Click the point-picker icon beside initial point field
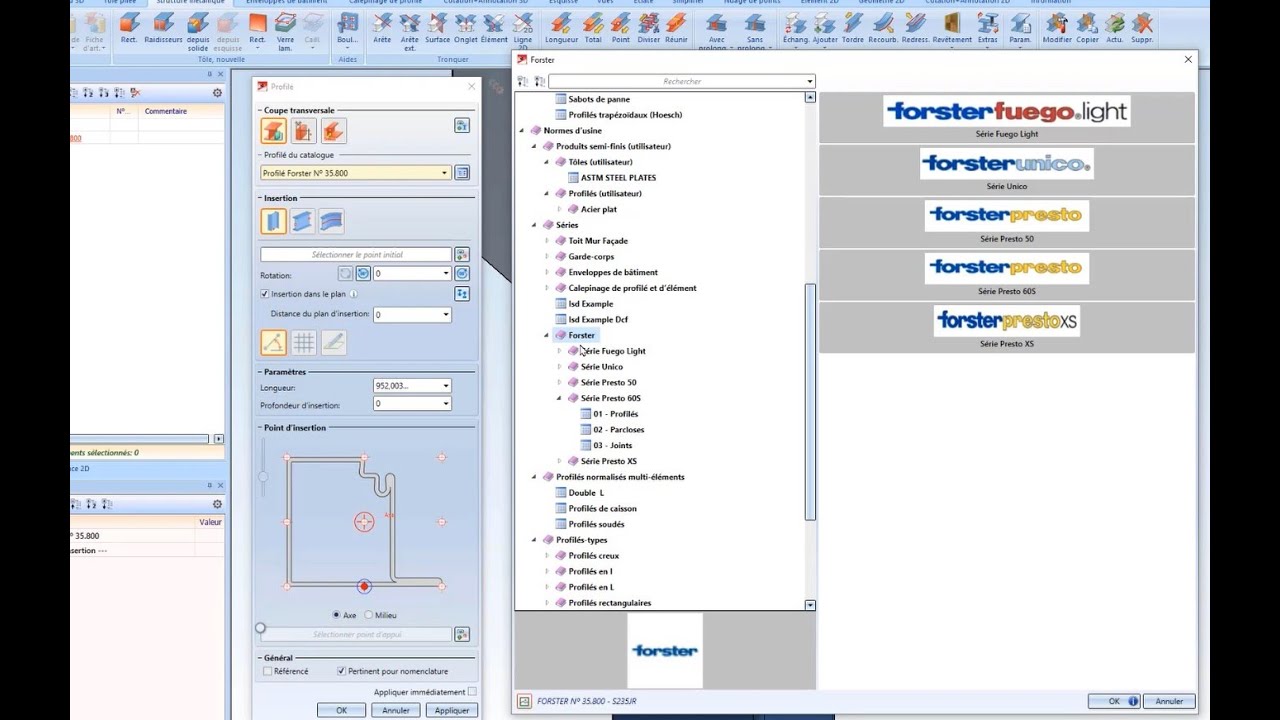Image resolution: width=1280 pixels, height=720 pixels. pyautogui.click(x=462, y=255)
